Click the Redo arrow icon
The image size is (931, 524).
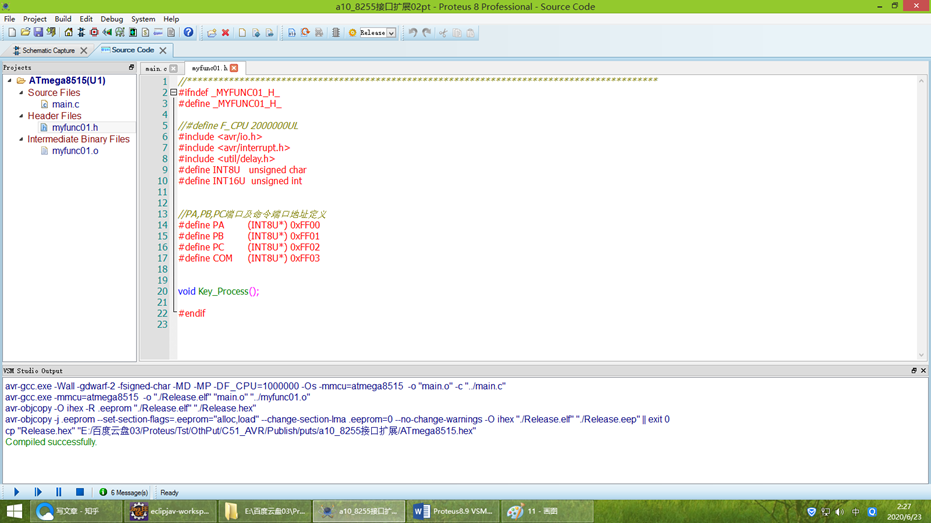426,33
